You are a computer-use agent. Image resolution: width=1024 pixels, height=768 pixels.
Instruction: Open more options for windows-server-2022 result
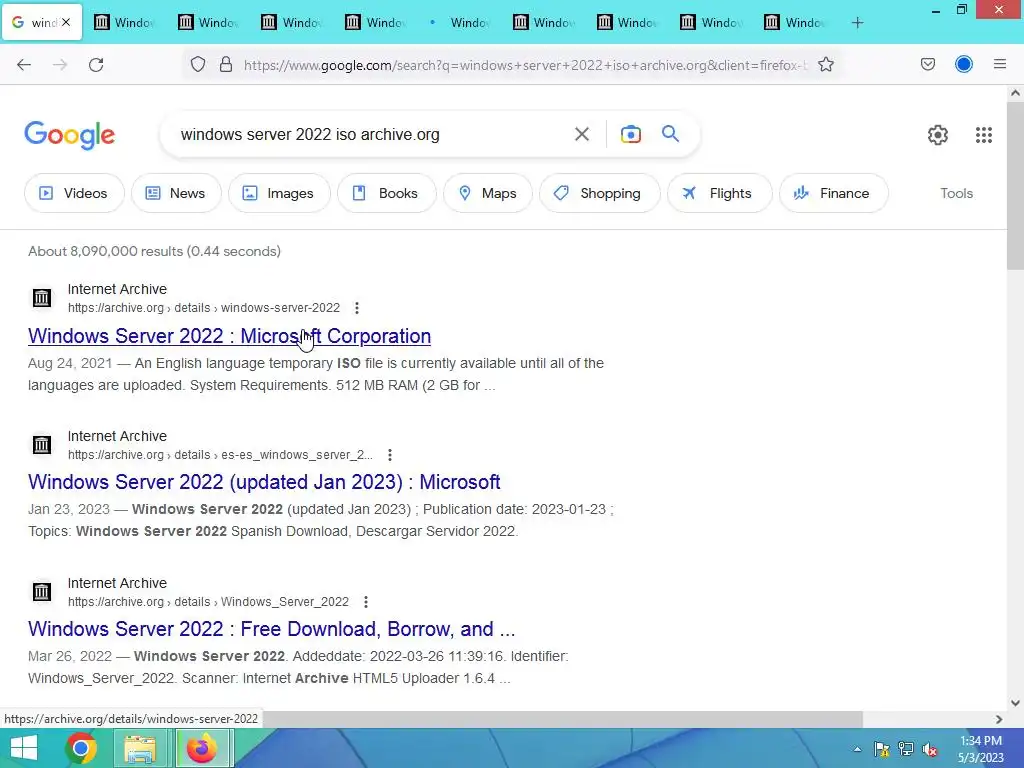click(357, 308)
